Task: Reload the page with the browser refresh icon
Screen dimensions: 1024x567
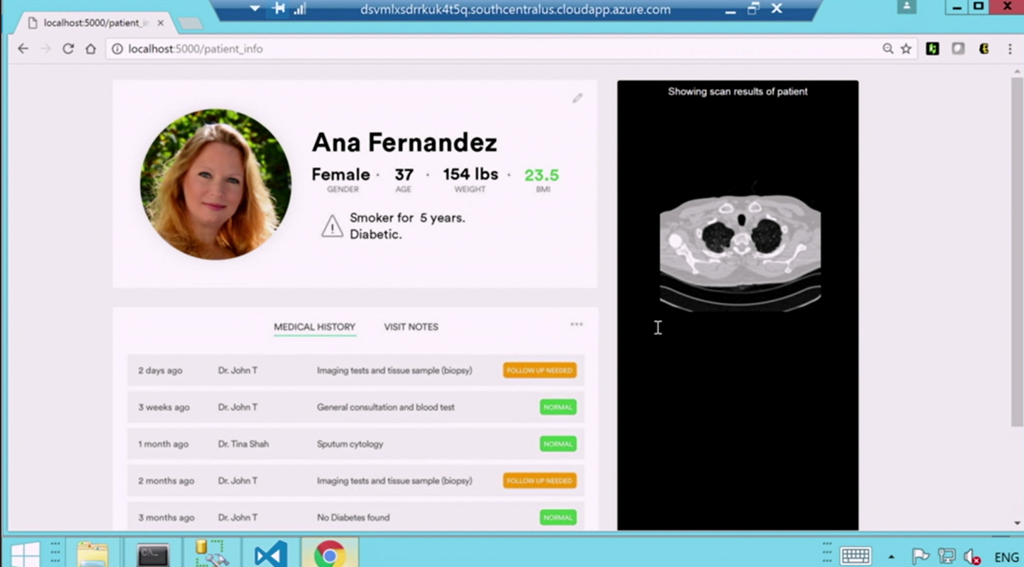Action: pos(68,48)
